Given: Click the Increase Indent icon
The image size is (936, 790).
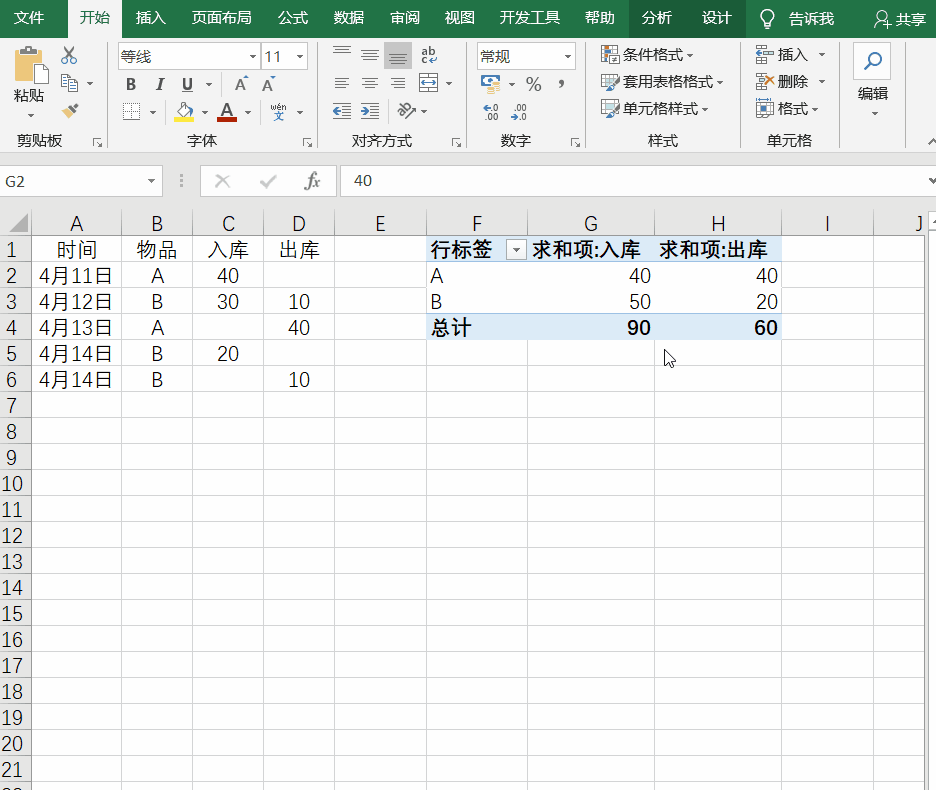Looking at the screenshot, I should pos(369,110).
